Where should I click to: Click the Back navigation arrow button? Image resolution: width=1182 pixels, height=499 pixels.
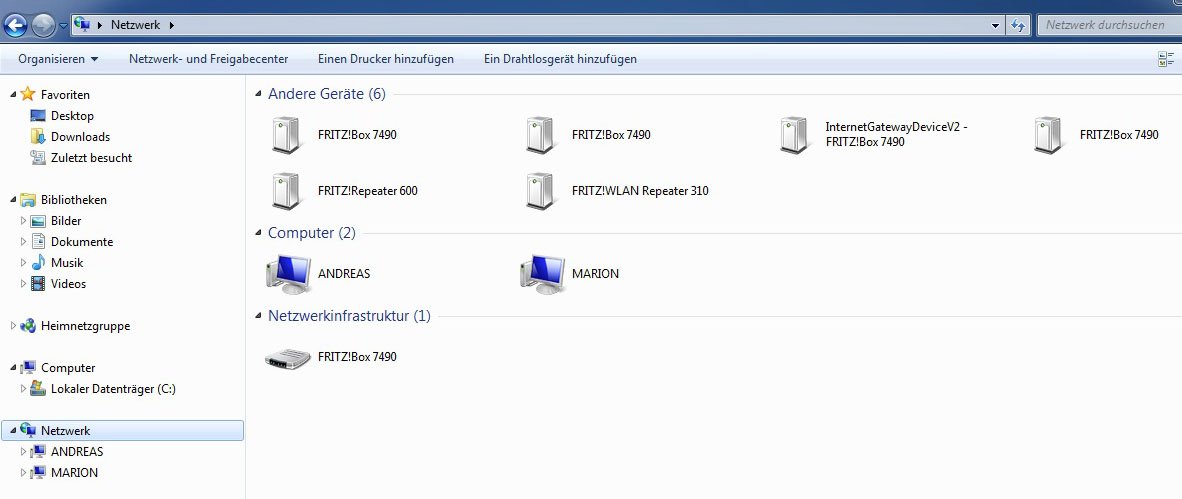click(x=16, y=26)
